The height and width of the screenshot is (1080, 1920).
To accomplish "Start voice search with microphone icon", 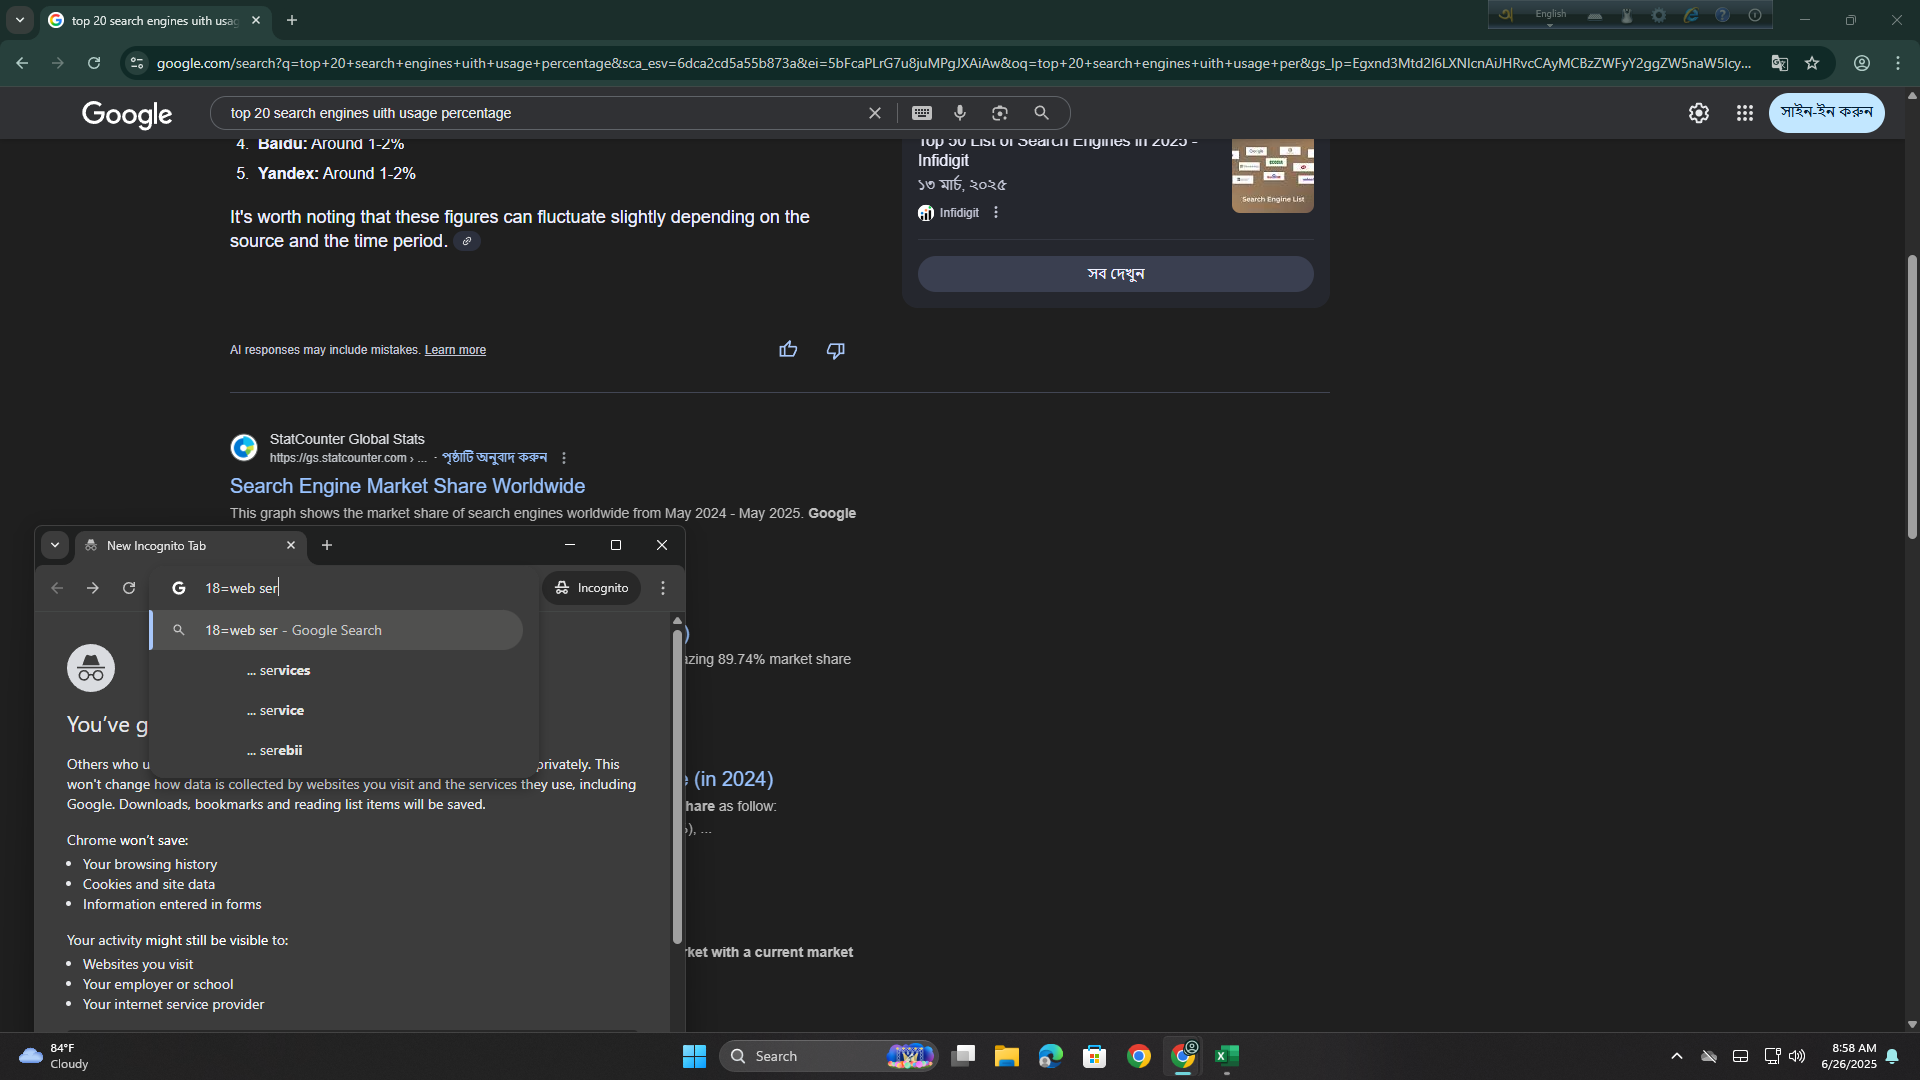I will [x=960, y=113].
